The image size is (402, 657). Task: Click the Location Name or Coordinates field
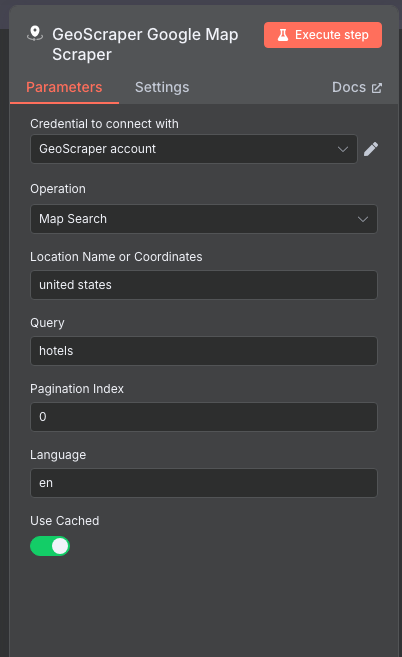pos(204,285)
